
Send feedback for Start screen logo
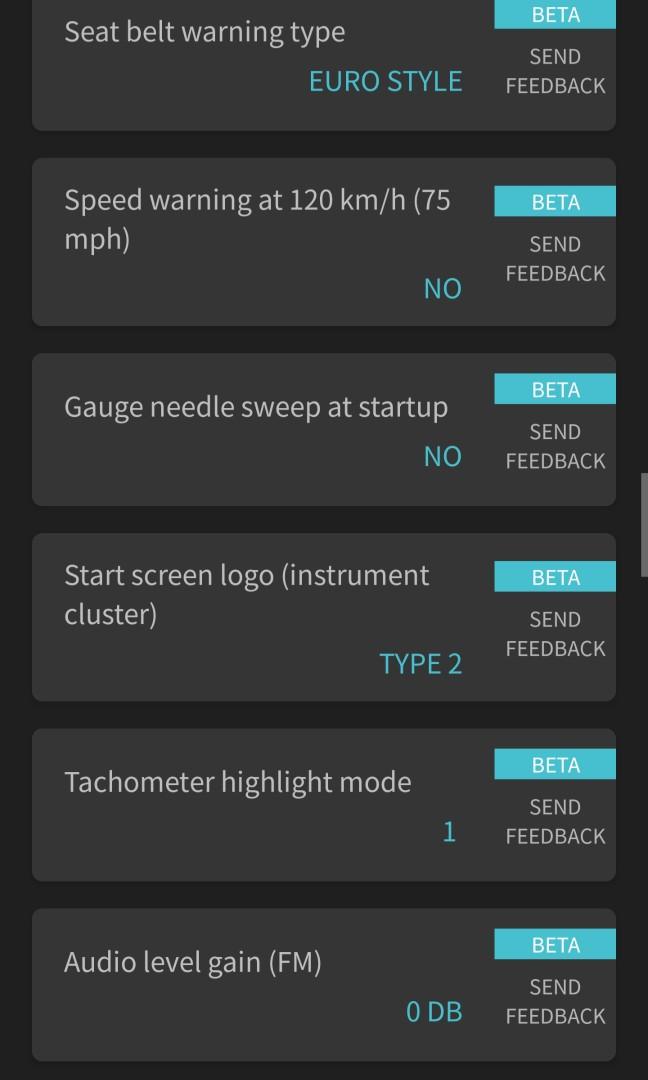click(x=555, y=634)
